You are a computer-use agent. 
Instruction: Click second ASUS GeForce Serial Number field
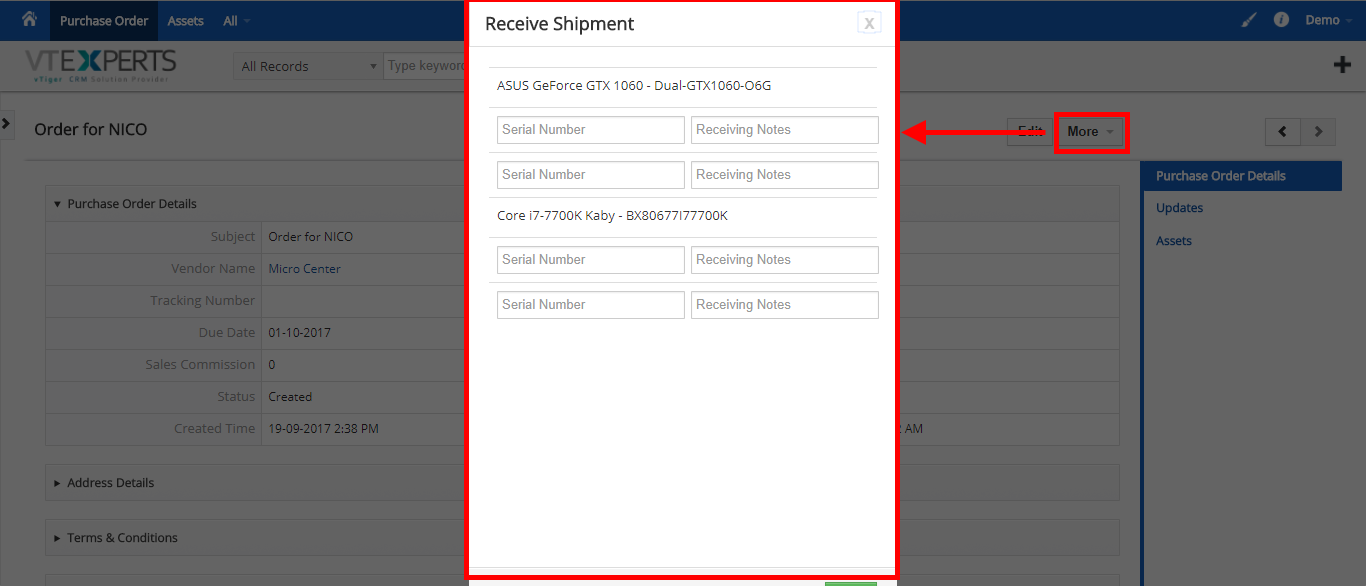pos(591,175)
